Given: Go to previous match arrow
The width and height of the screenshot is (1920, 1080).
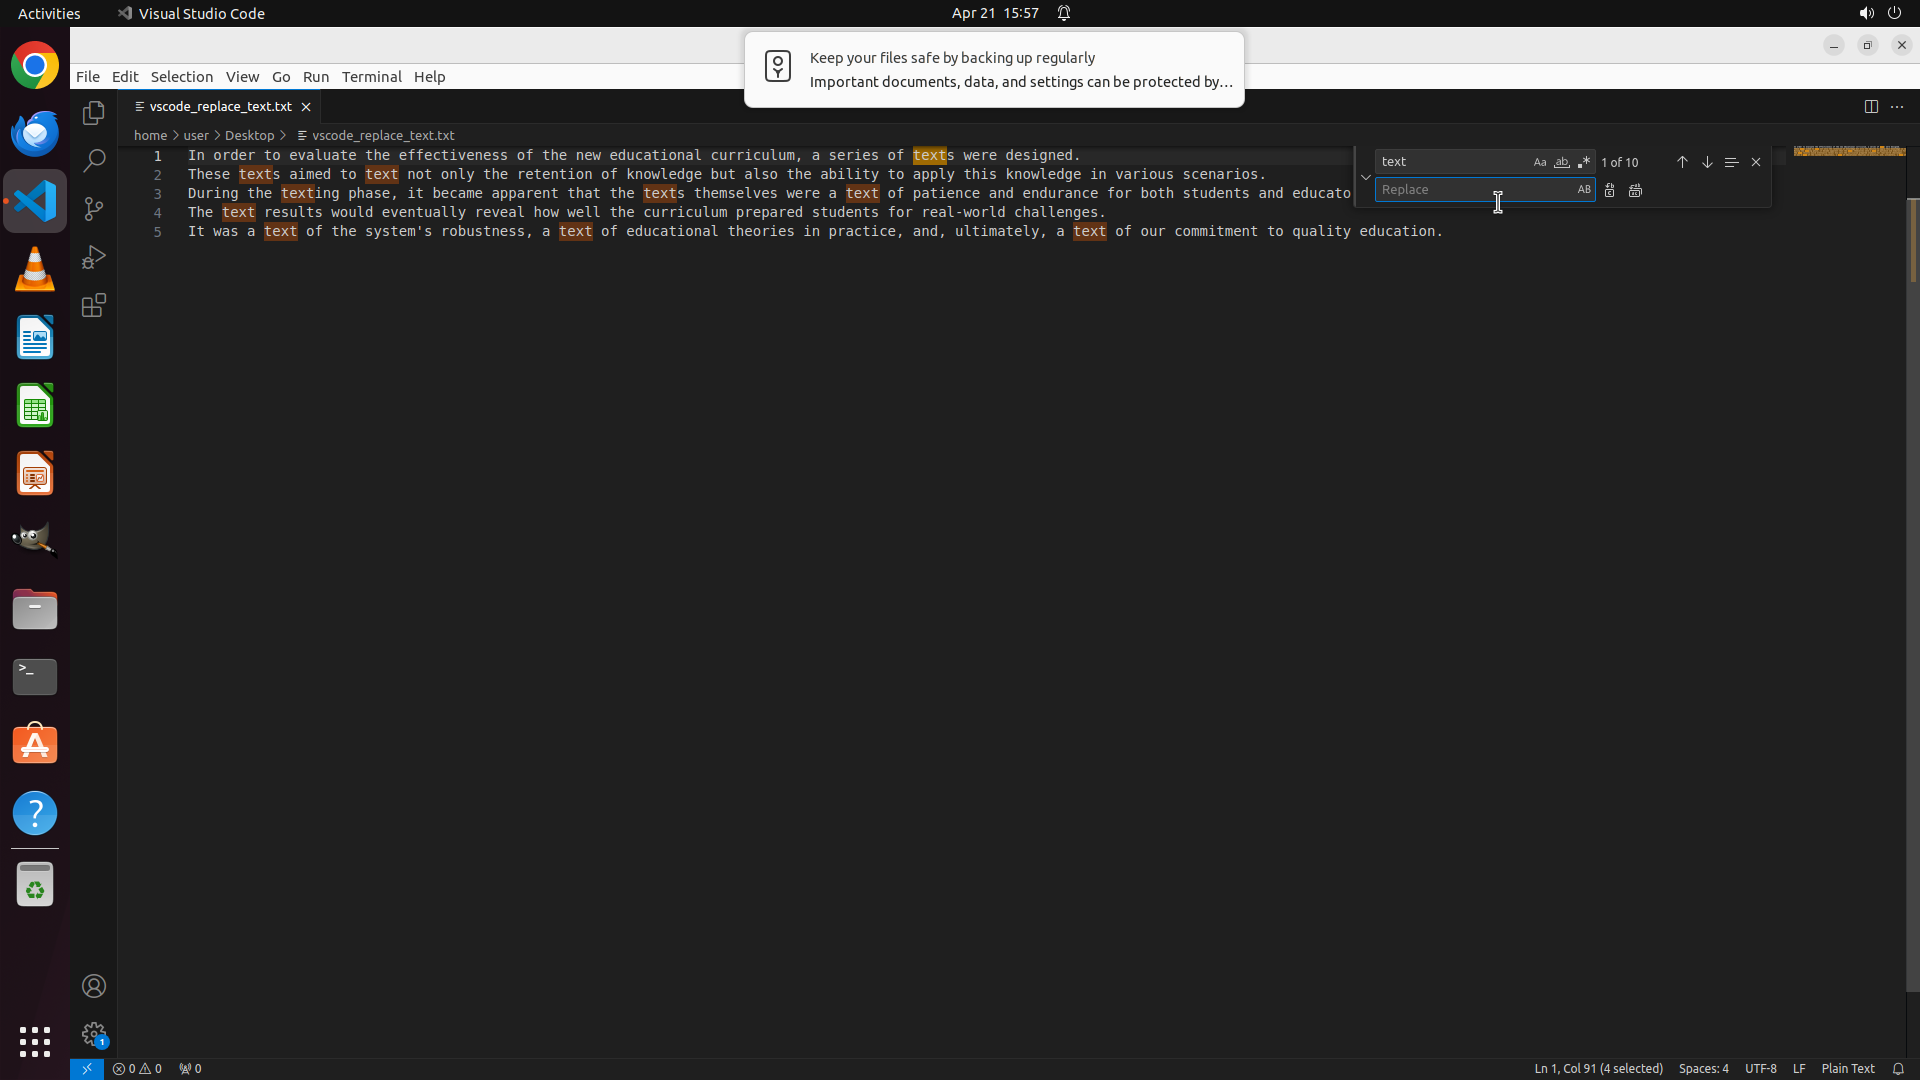Looking at the screenshot, I should [1682, 162].
